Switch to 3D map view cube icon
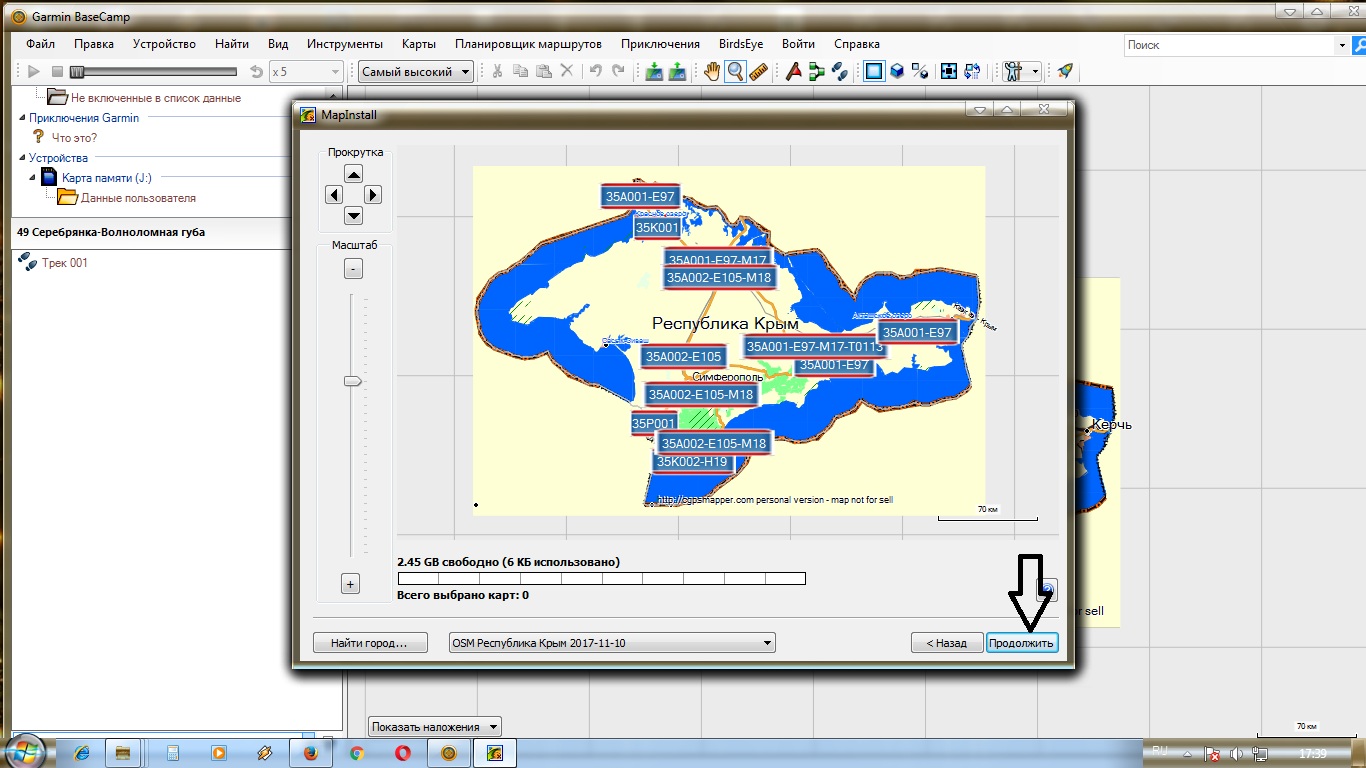 tap(897, 71)
